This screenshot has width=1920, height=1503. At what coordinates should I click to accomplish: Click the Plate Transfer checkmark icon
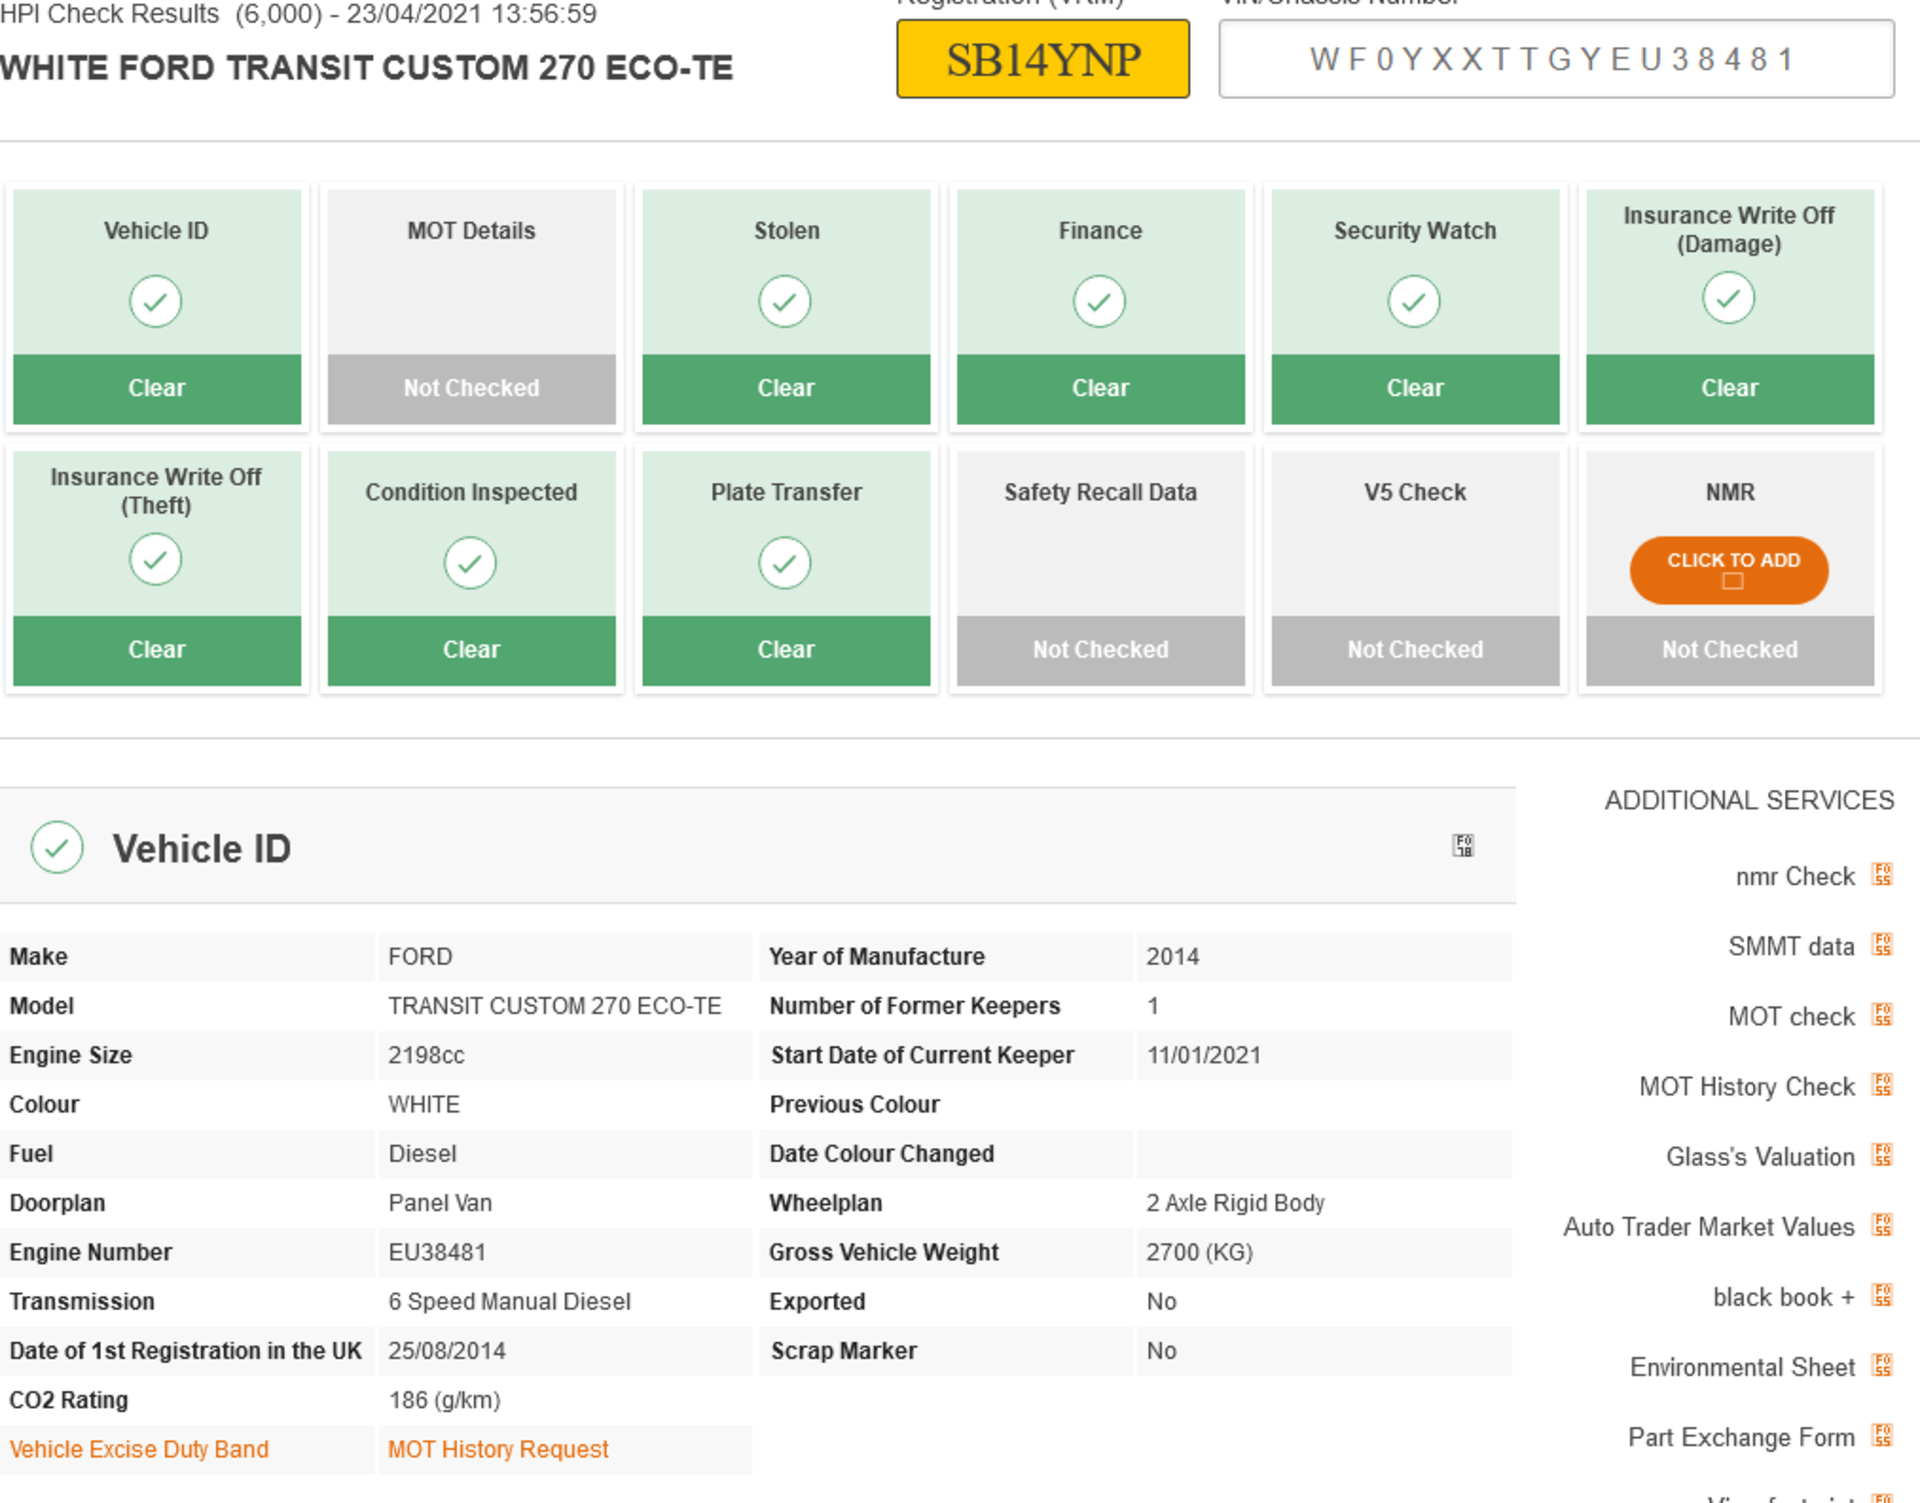(x=785, y=563)
